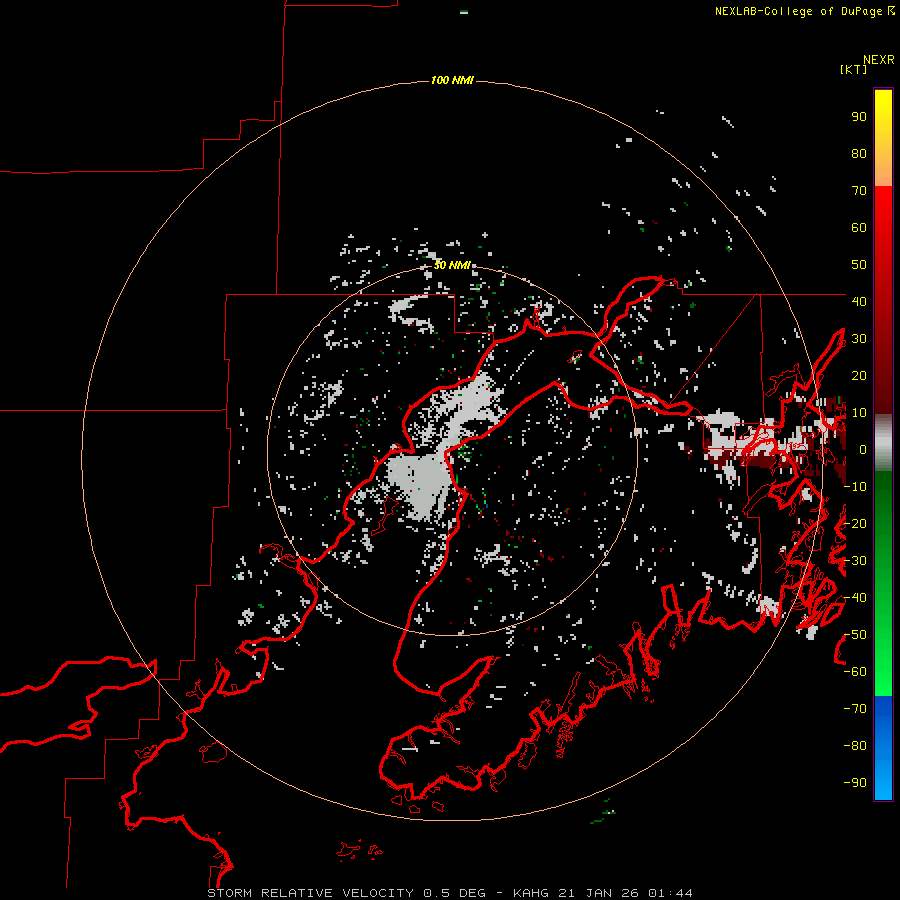The width and height of the screenshot is (900, 900).
Task: Click the NEXR label above color scale
Action: (x=878, y=60)
